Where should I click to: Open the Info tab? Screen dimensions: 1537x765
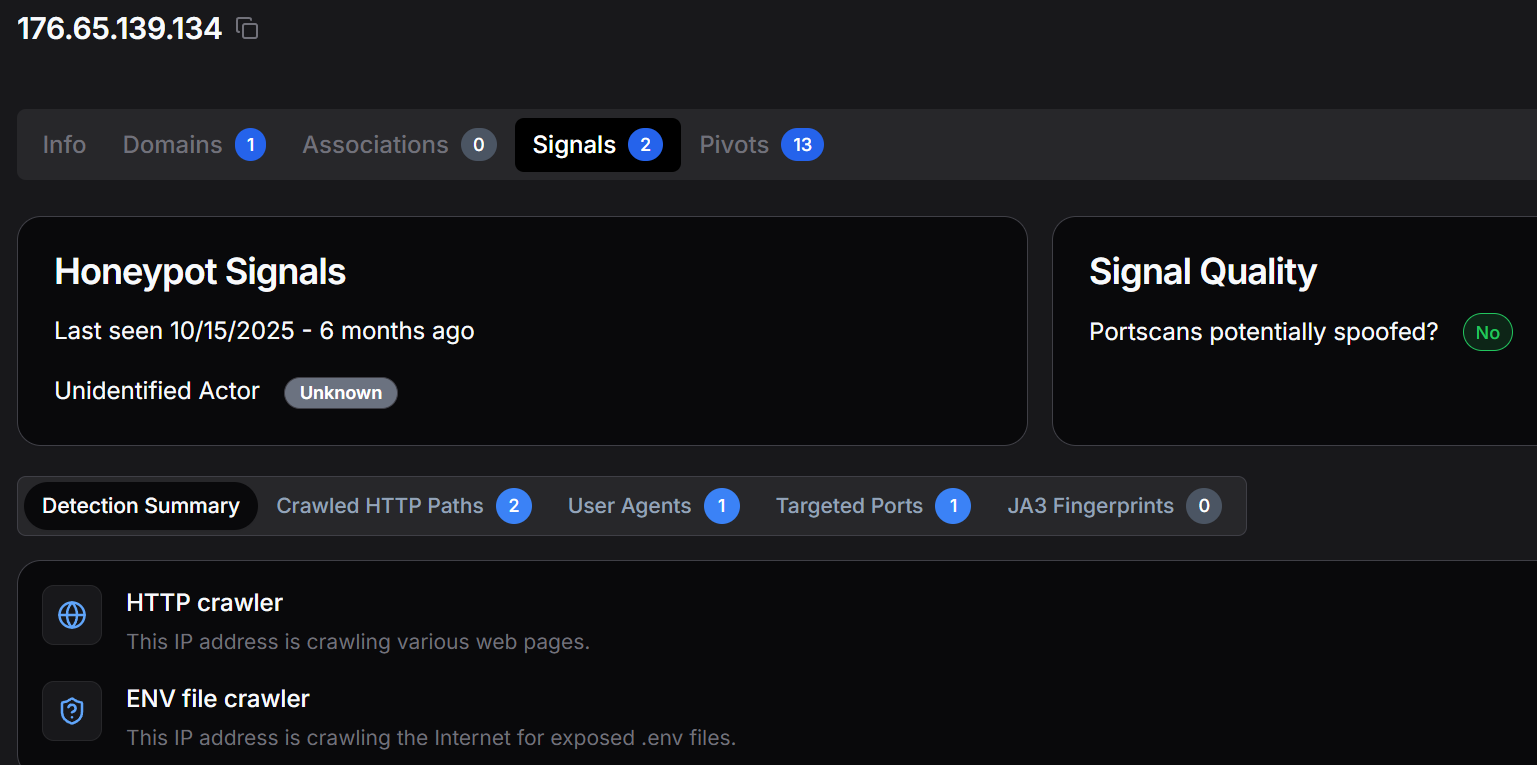[x=64, y=145]
